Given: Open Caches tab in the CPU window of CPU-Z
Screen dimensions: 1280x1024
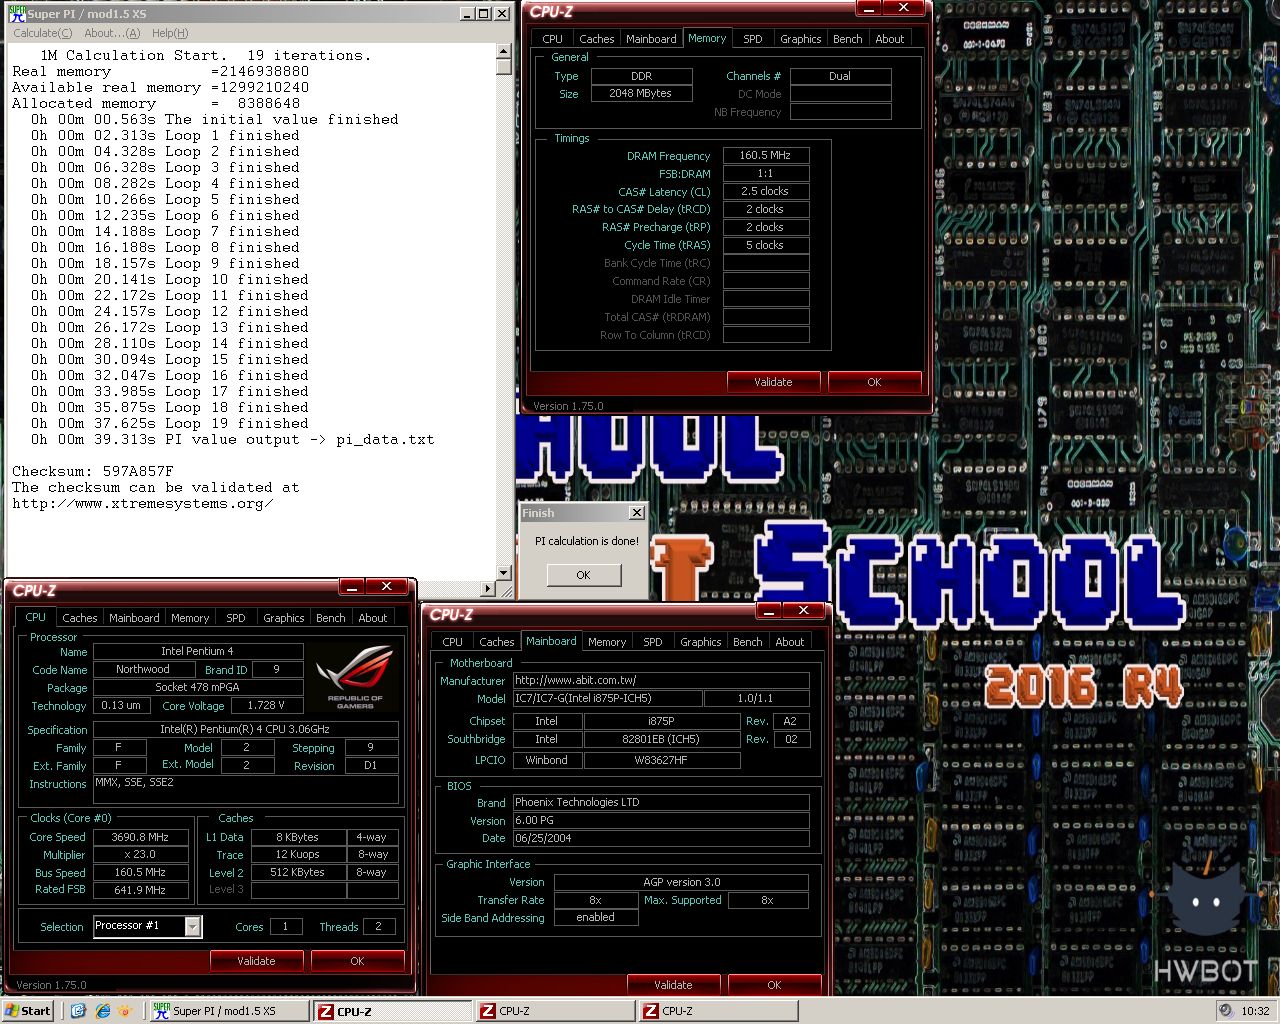Looking at the screenshot, I should coord(80,618).
